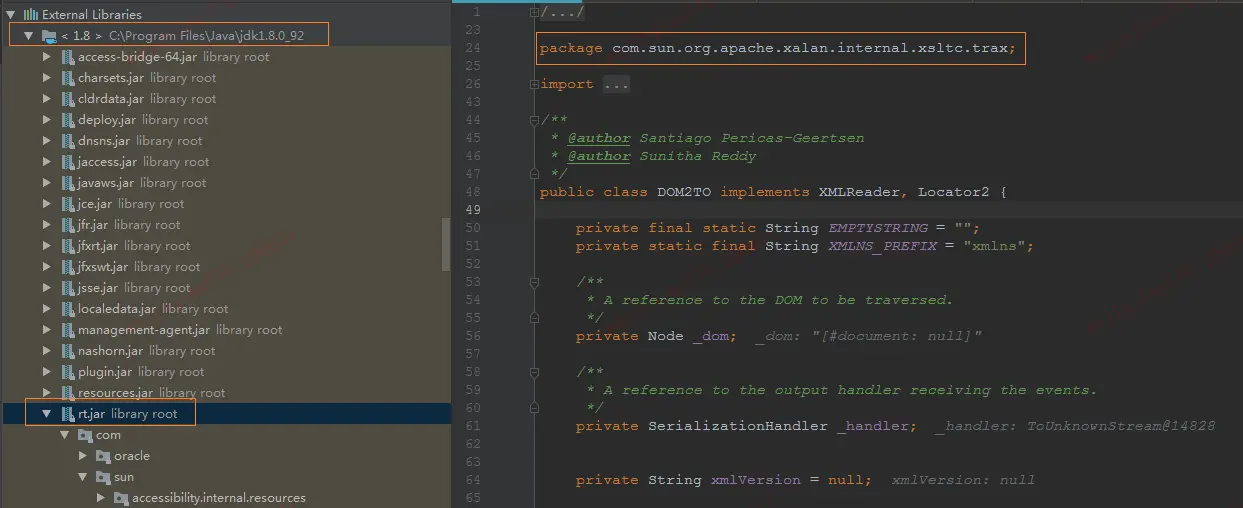The width and height of the screenshot is (1243, 508).
Task: Click the External Libraries bar-chart icon
Action: click(x=30, y=15)
